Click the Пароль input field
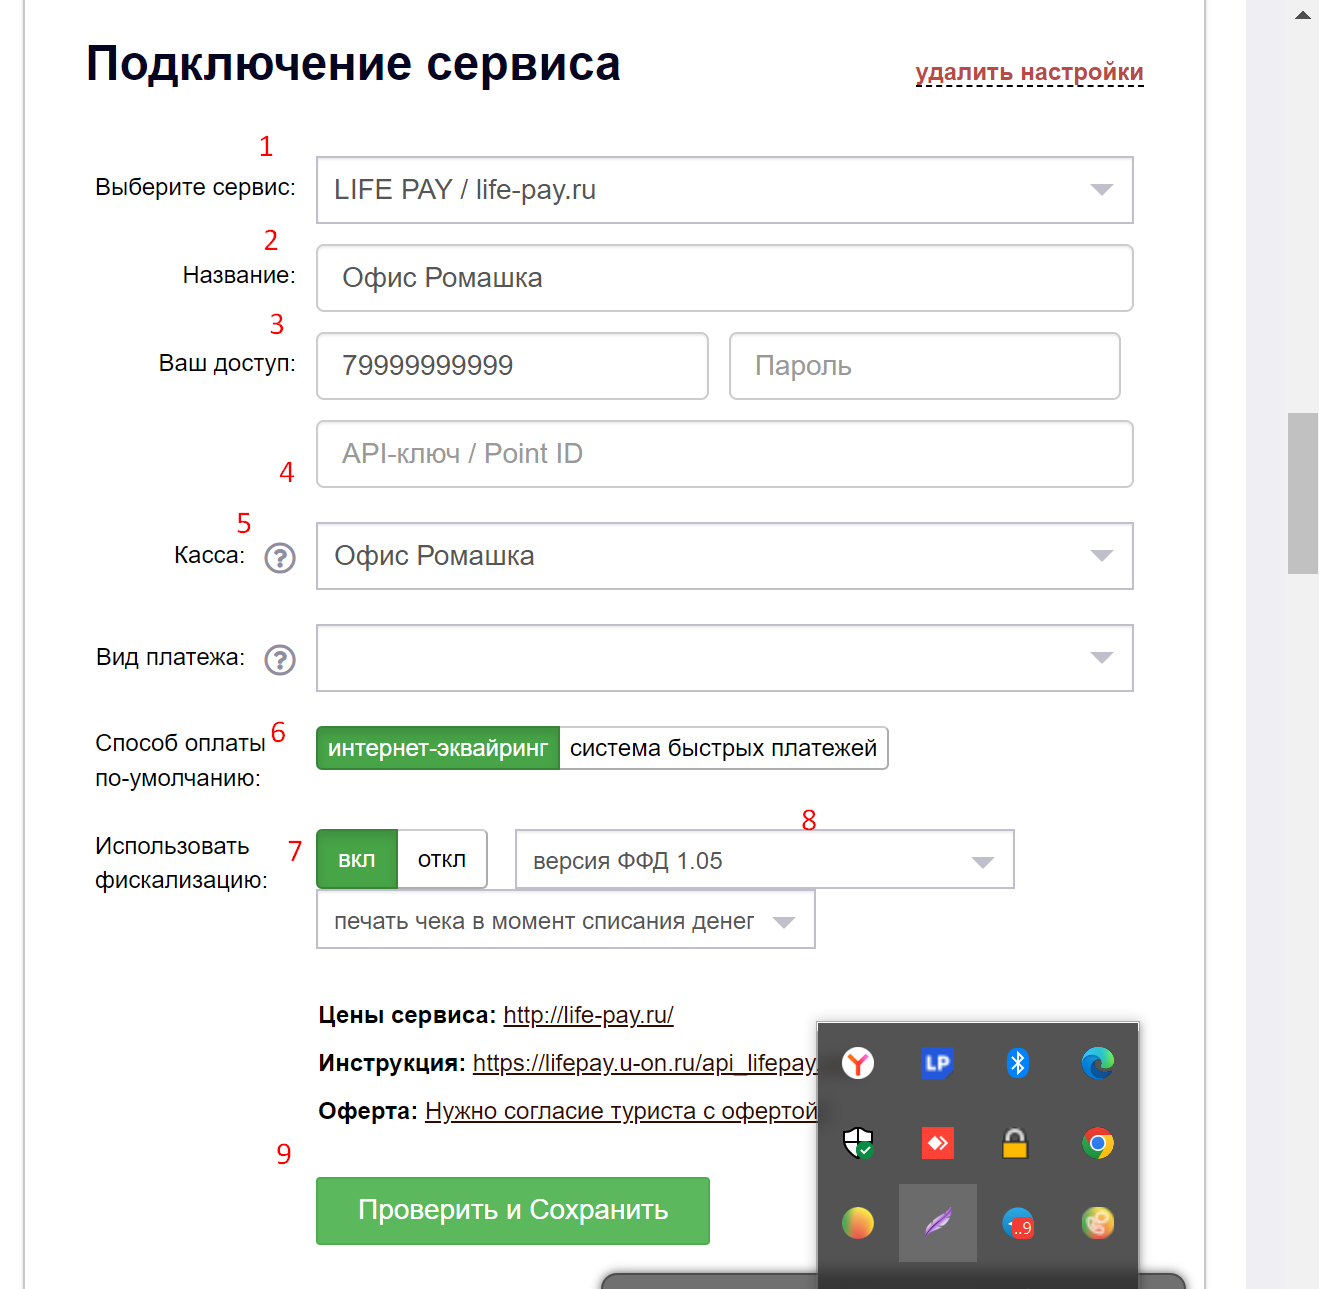 925,366
